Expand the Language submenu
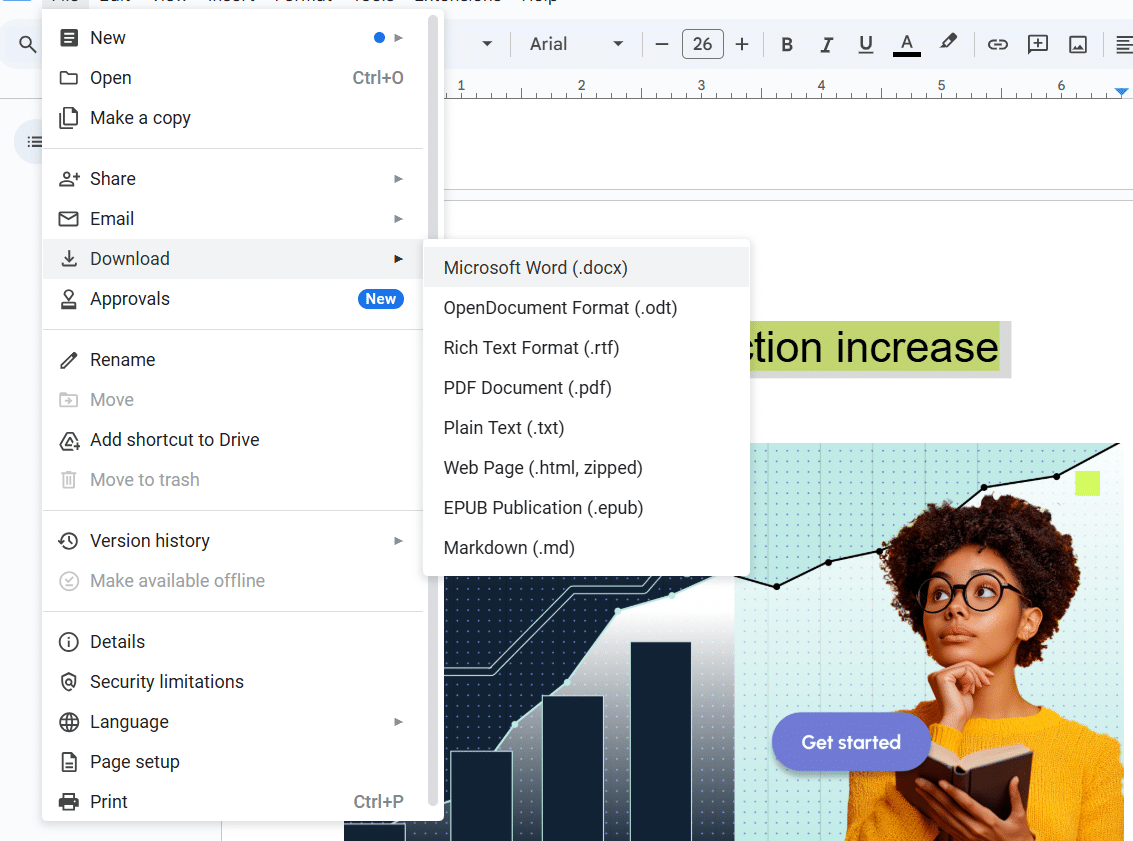Viewport: 1133px width, 841px height. (x=233, y=722)
